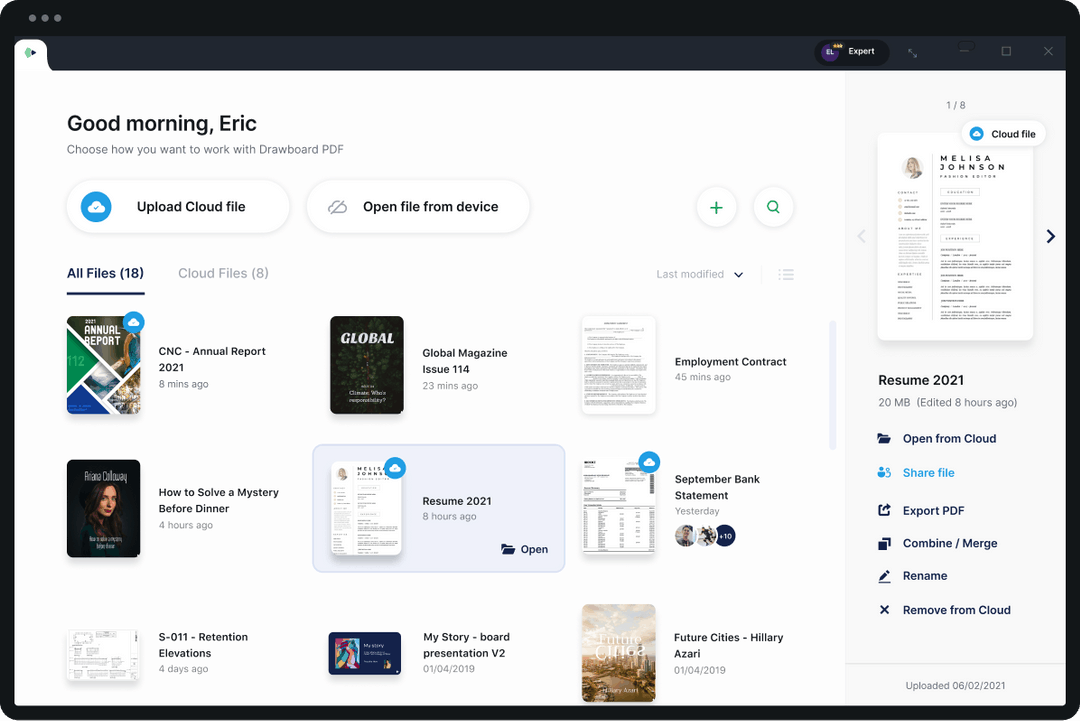Image resolution: width=1080 pixels, height=721 pixels.
Task: Switch to the Cloud Files tab
Action: 222,273
